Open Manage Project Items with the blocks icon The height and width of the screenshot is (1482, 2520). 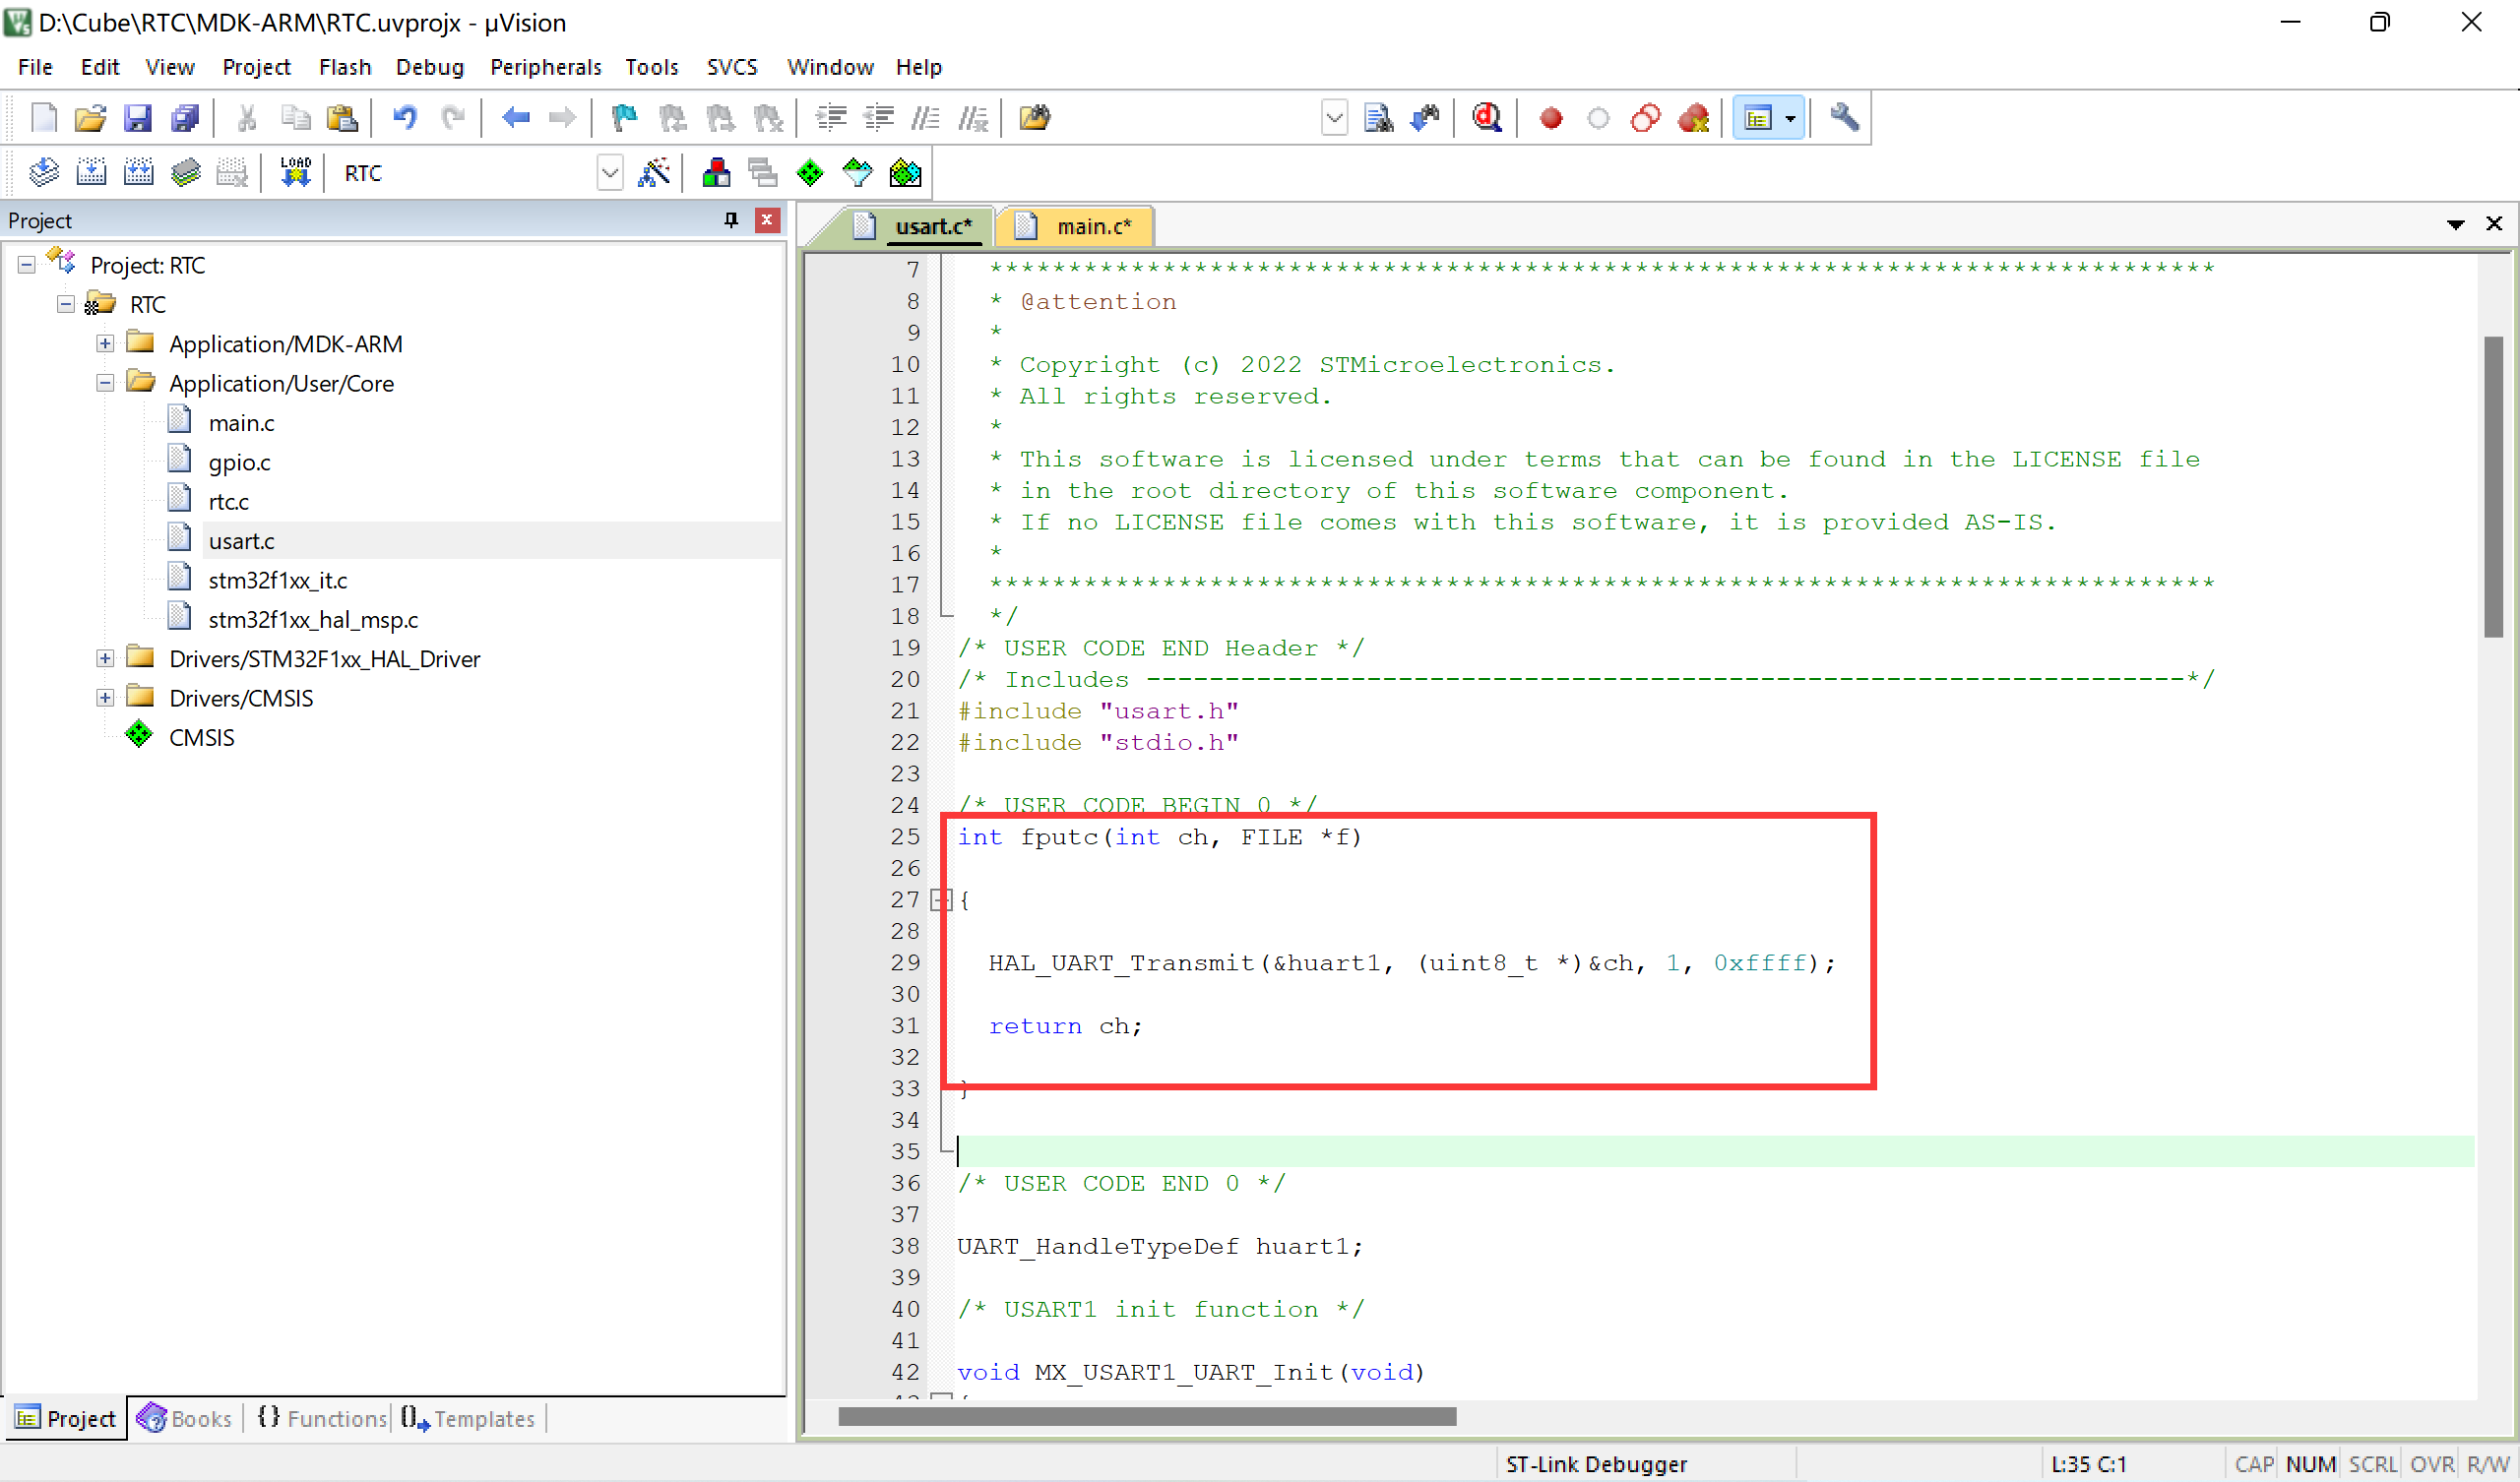(715, 173)
